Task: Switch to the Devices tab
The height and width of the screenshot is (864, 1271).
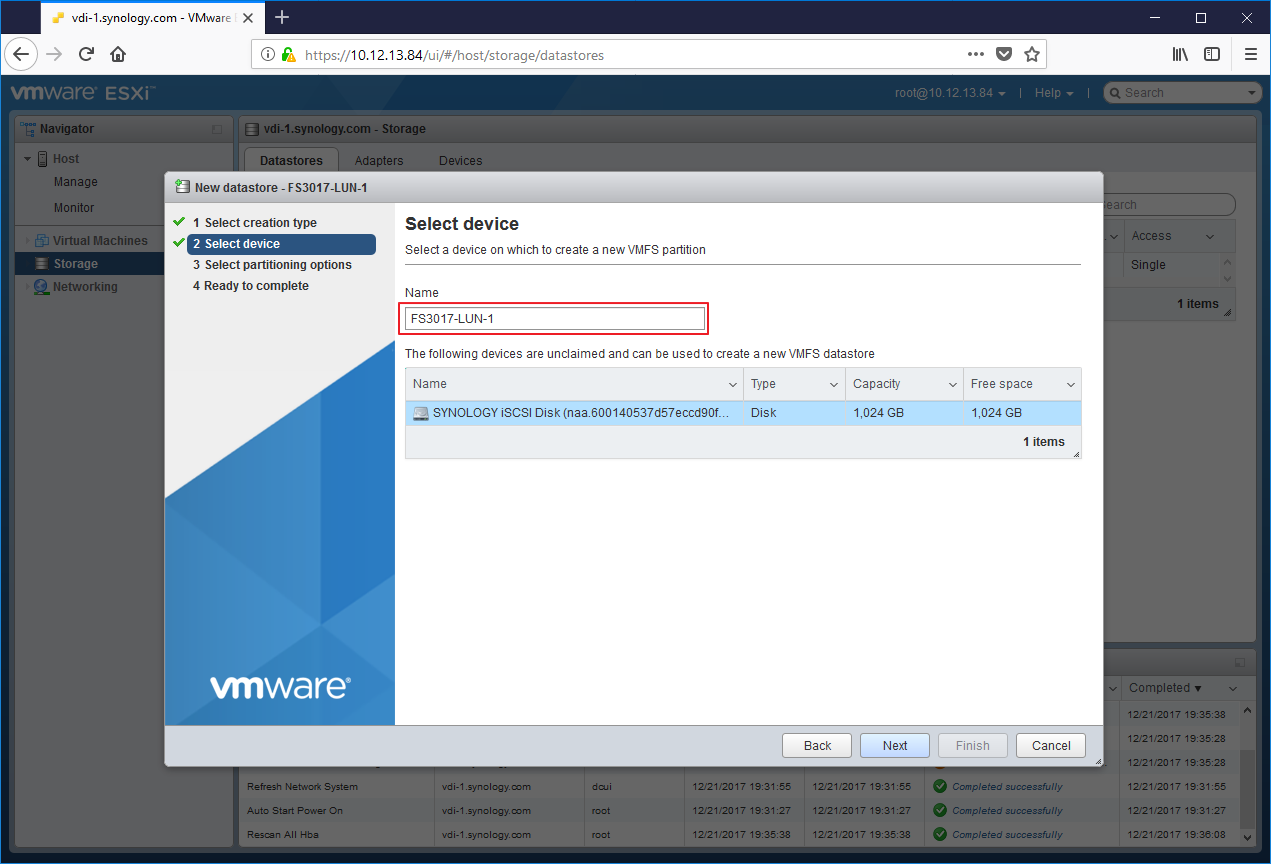Action: (460, 160)
